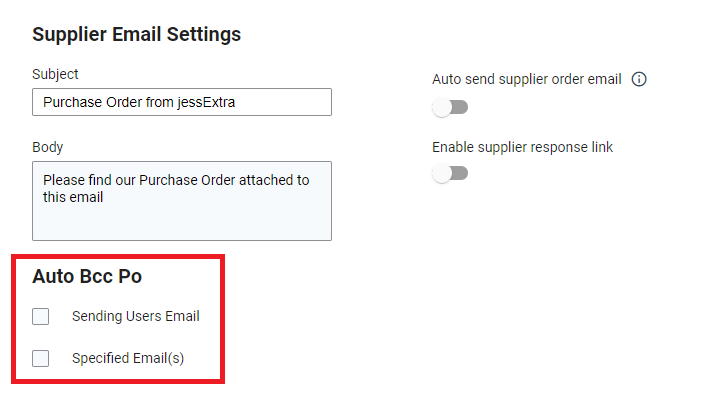The width and height of the screenshot is (714, 397).
Task: Enable the Auto send supplier order email switch
Action: coord(450,107)
